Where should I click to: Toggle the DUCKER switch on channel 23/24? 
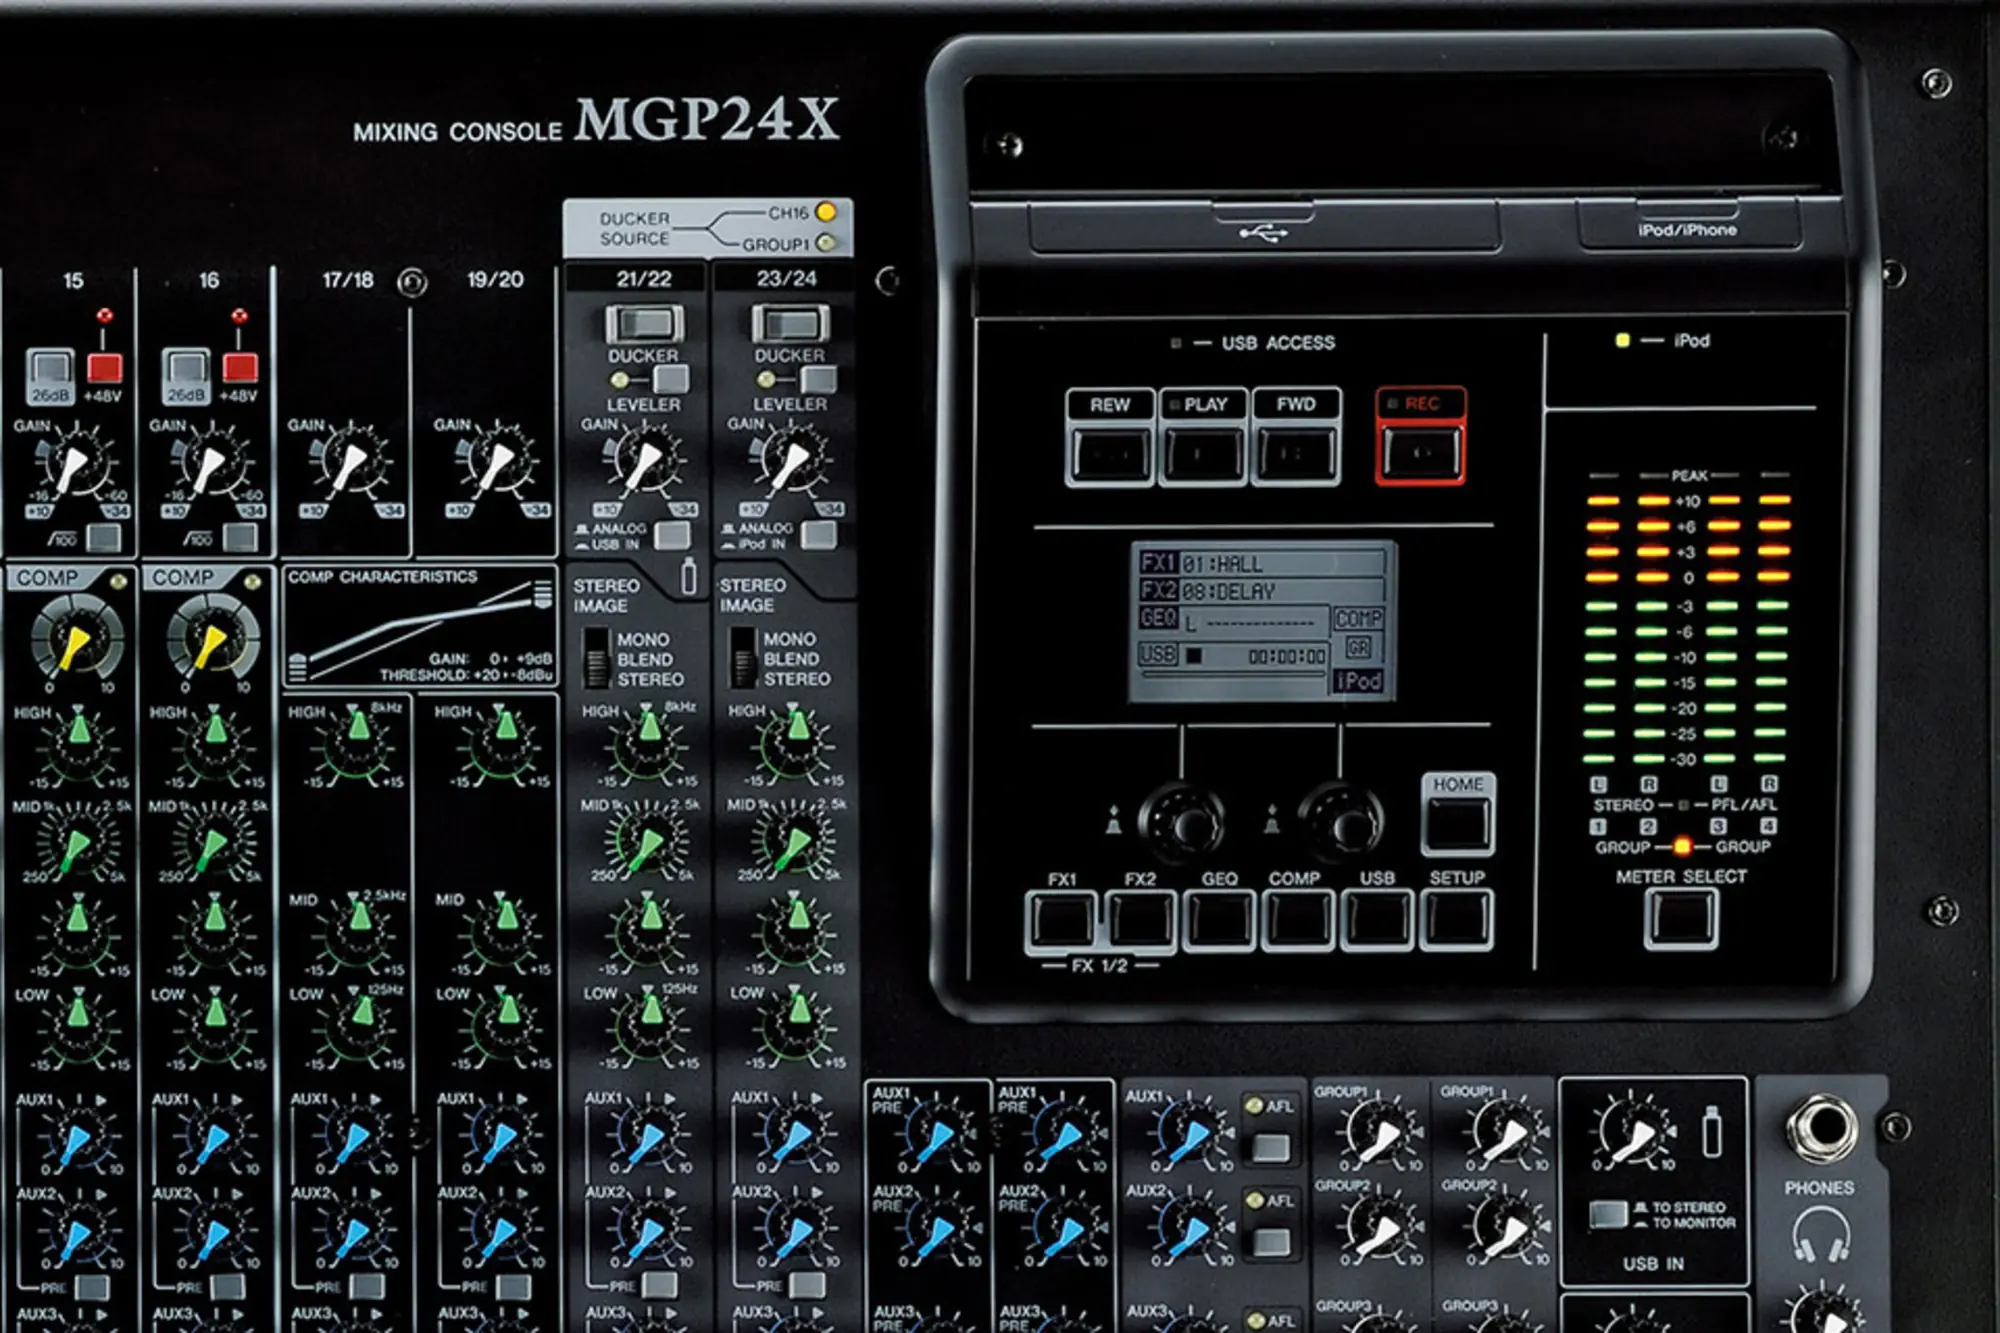791,324
